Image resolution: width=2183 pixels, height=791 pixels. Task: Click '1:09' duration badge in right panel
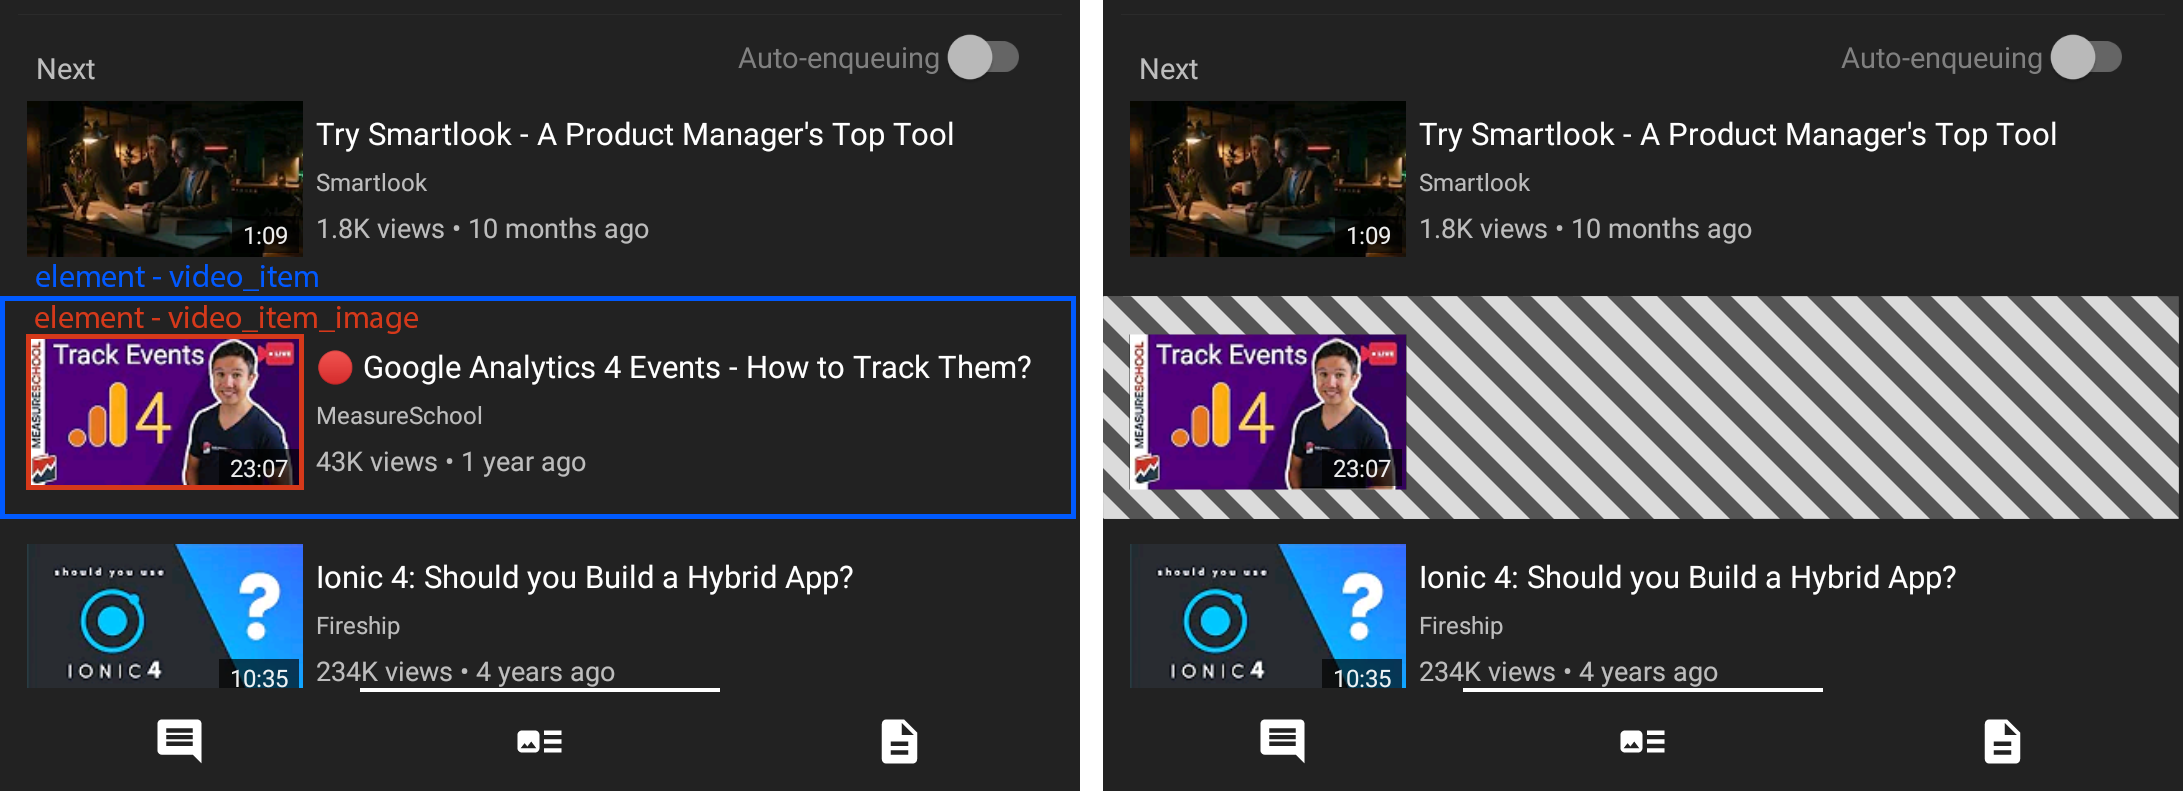point(1368,236)
